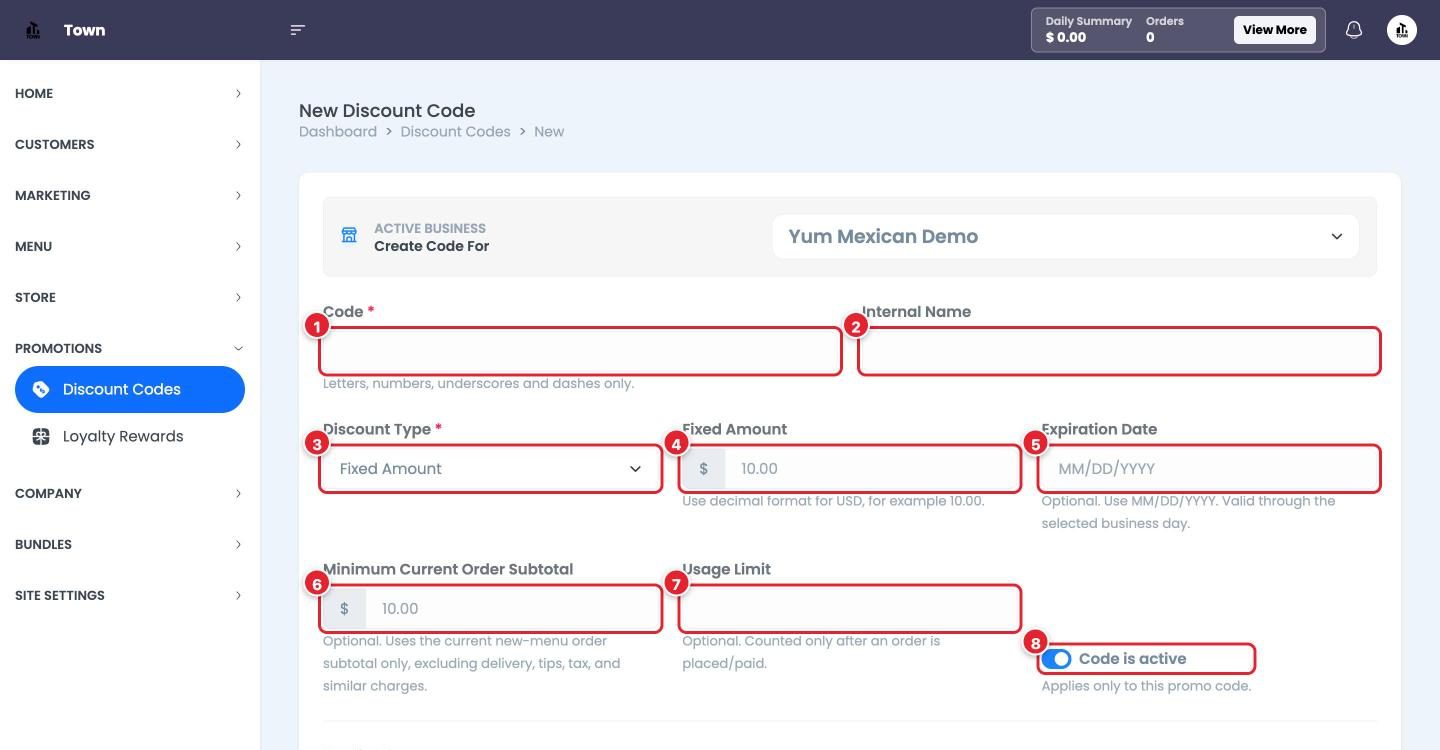
Task: Select Discount Codes in the sidebar
Action: pyautogui.click(x=130, y=390)
